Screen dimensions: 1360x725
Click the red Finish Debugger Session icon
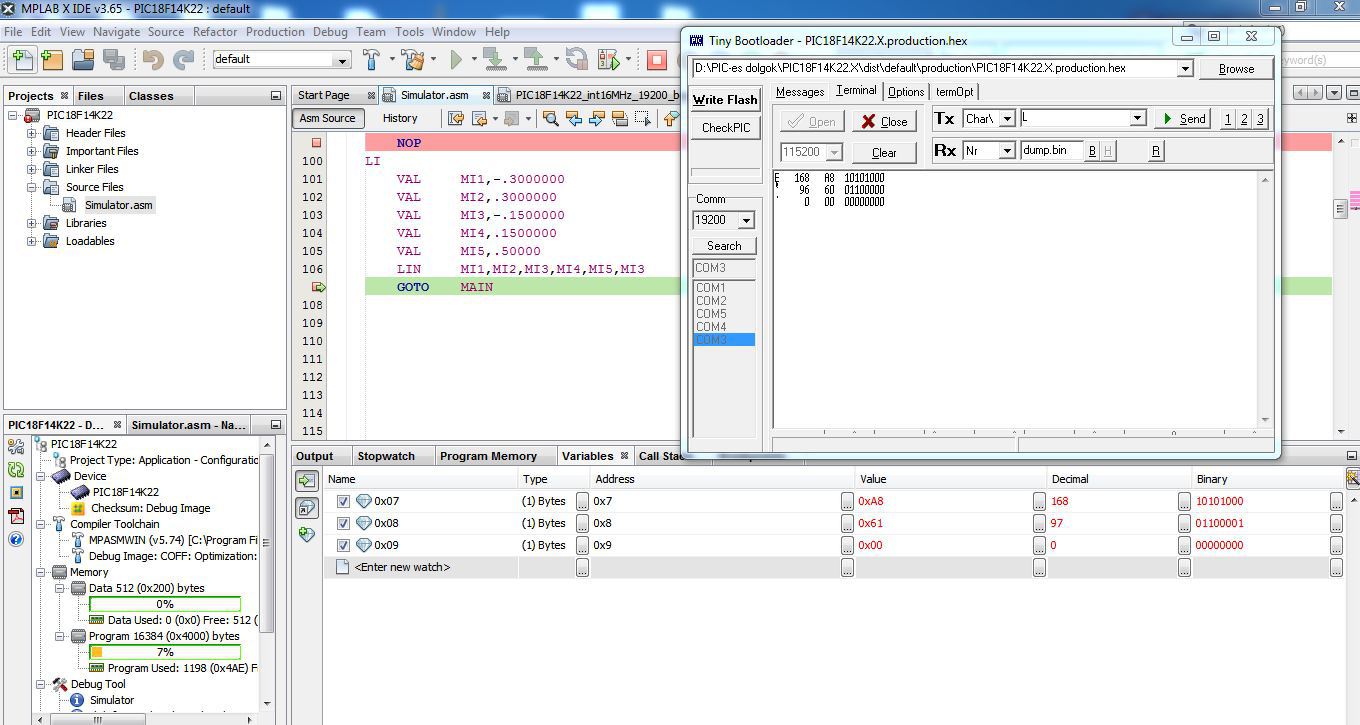(x=657, y=60)
